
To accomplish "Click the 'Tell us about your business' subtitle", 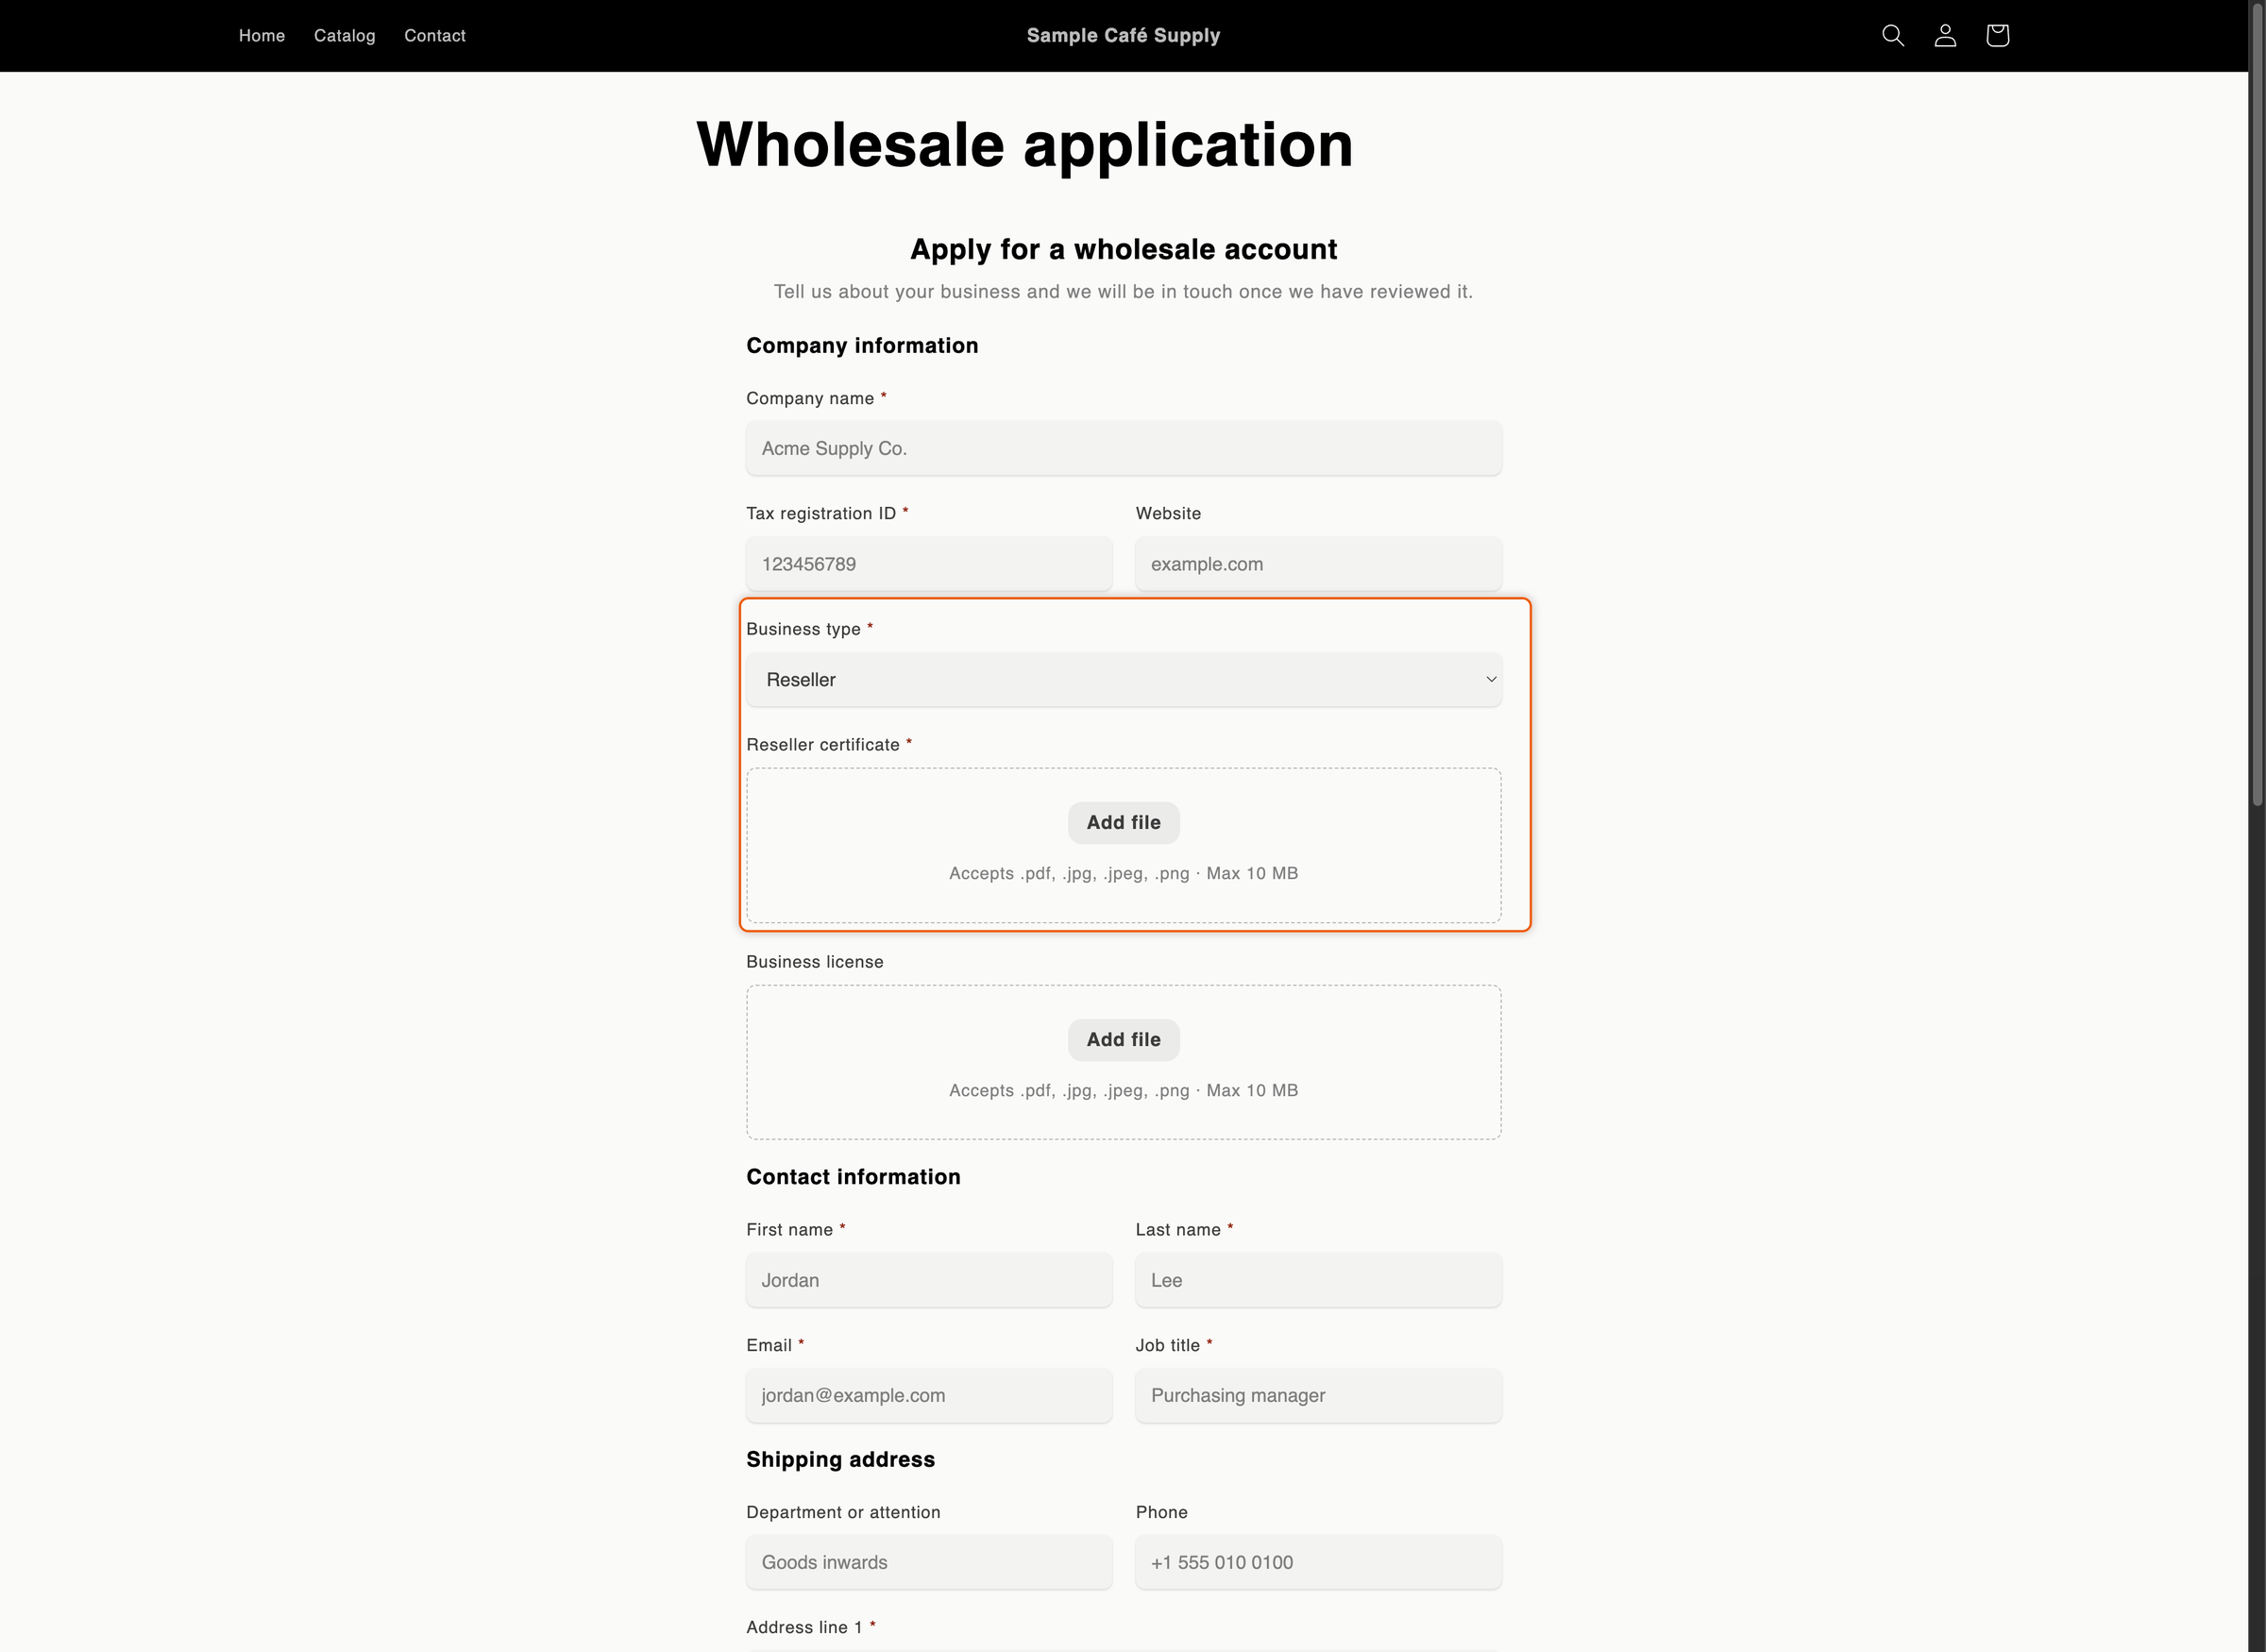I will 1123,292.
